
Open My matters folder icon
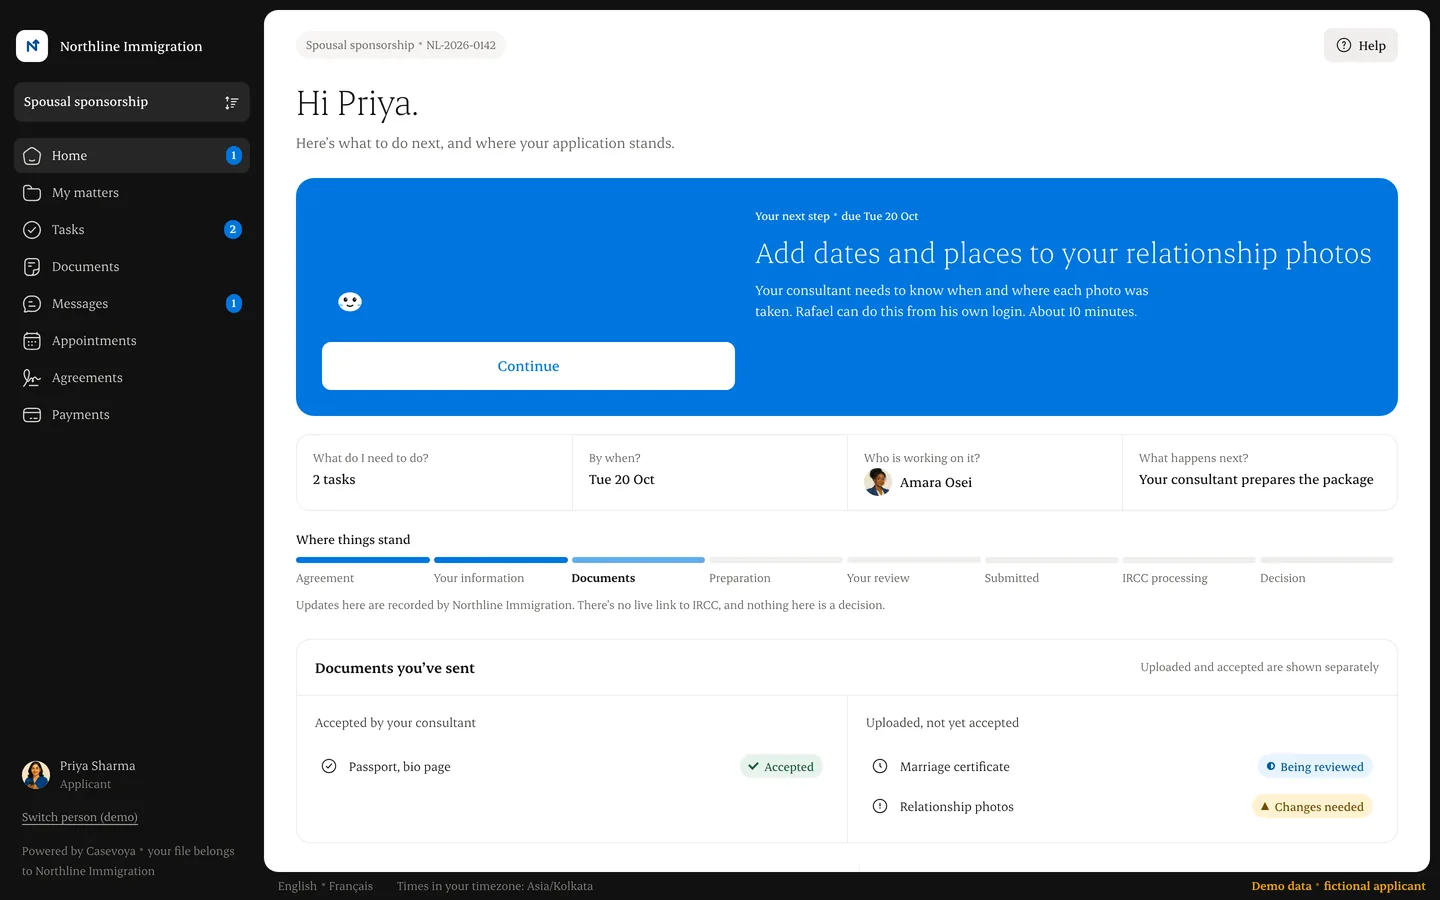tap(32, 193)
